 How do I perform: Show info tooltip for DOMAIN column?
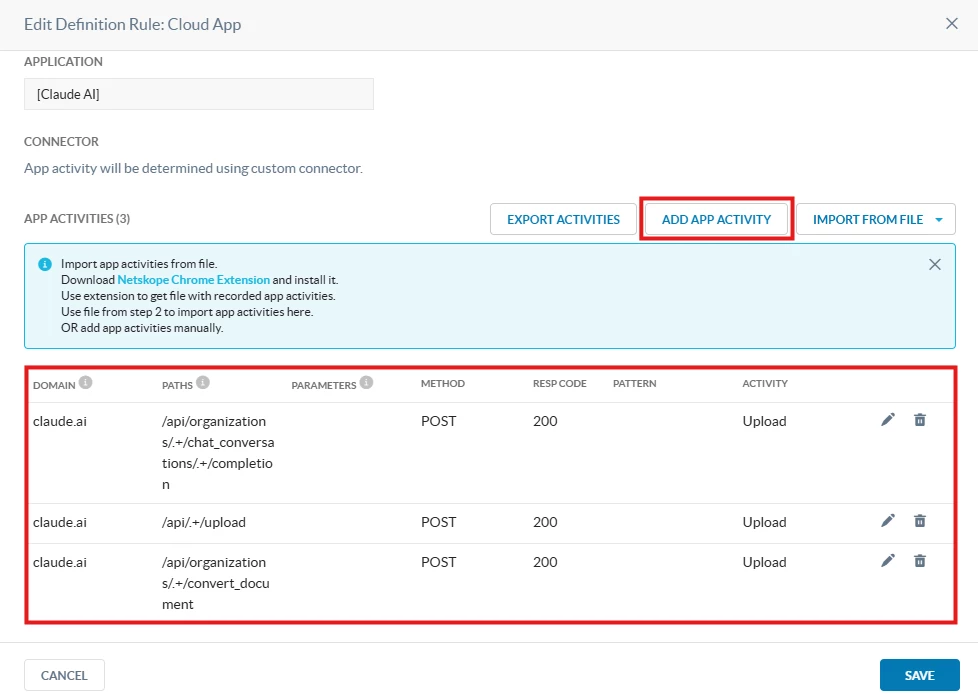point(85,382)
